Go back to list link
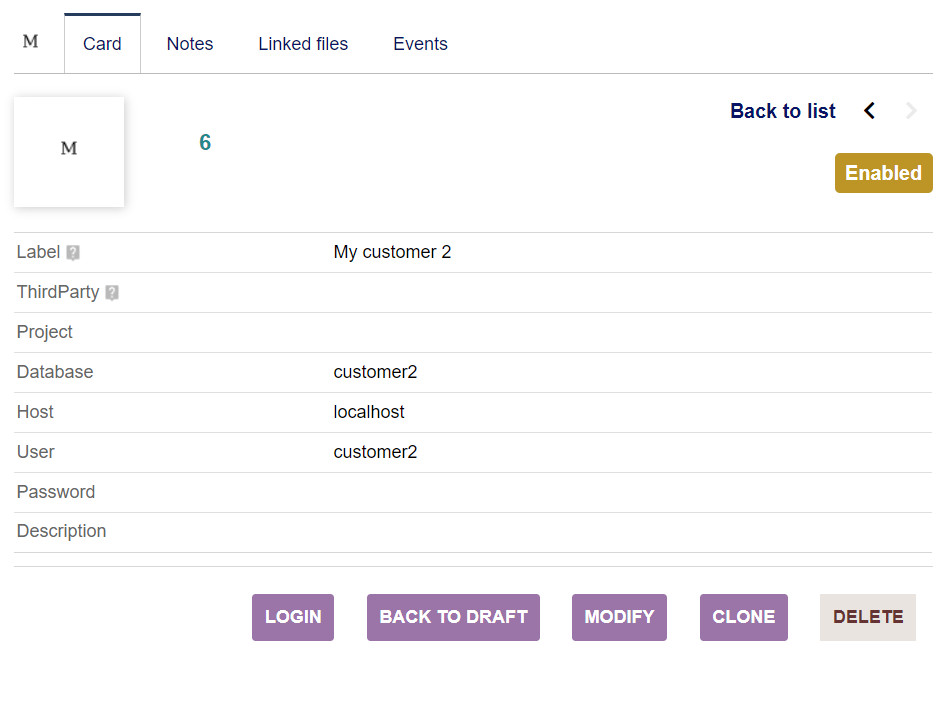Screen dimensions: 939x707 pyautogui.click(x=782, y=111)
